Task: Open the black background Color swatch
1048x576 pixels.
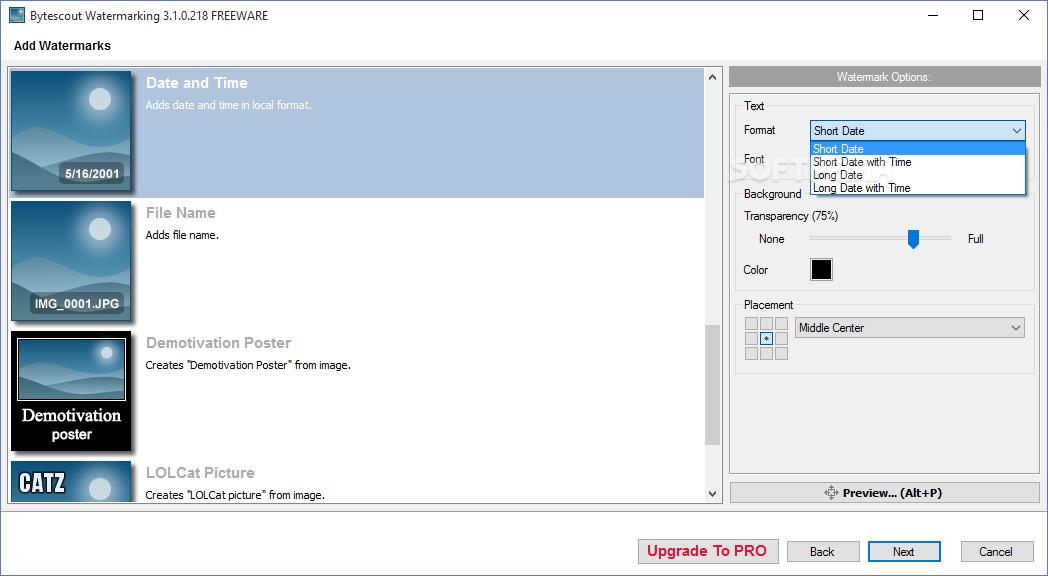Action: [x=821, y=269]
